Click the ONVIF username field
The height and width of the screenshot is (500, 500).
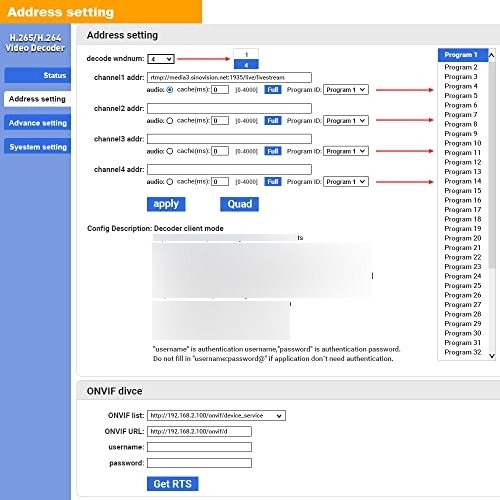point(199,447)
